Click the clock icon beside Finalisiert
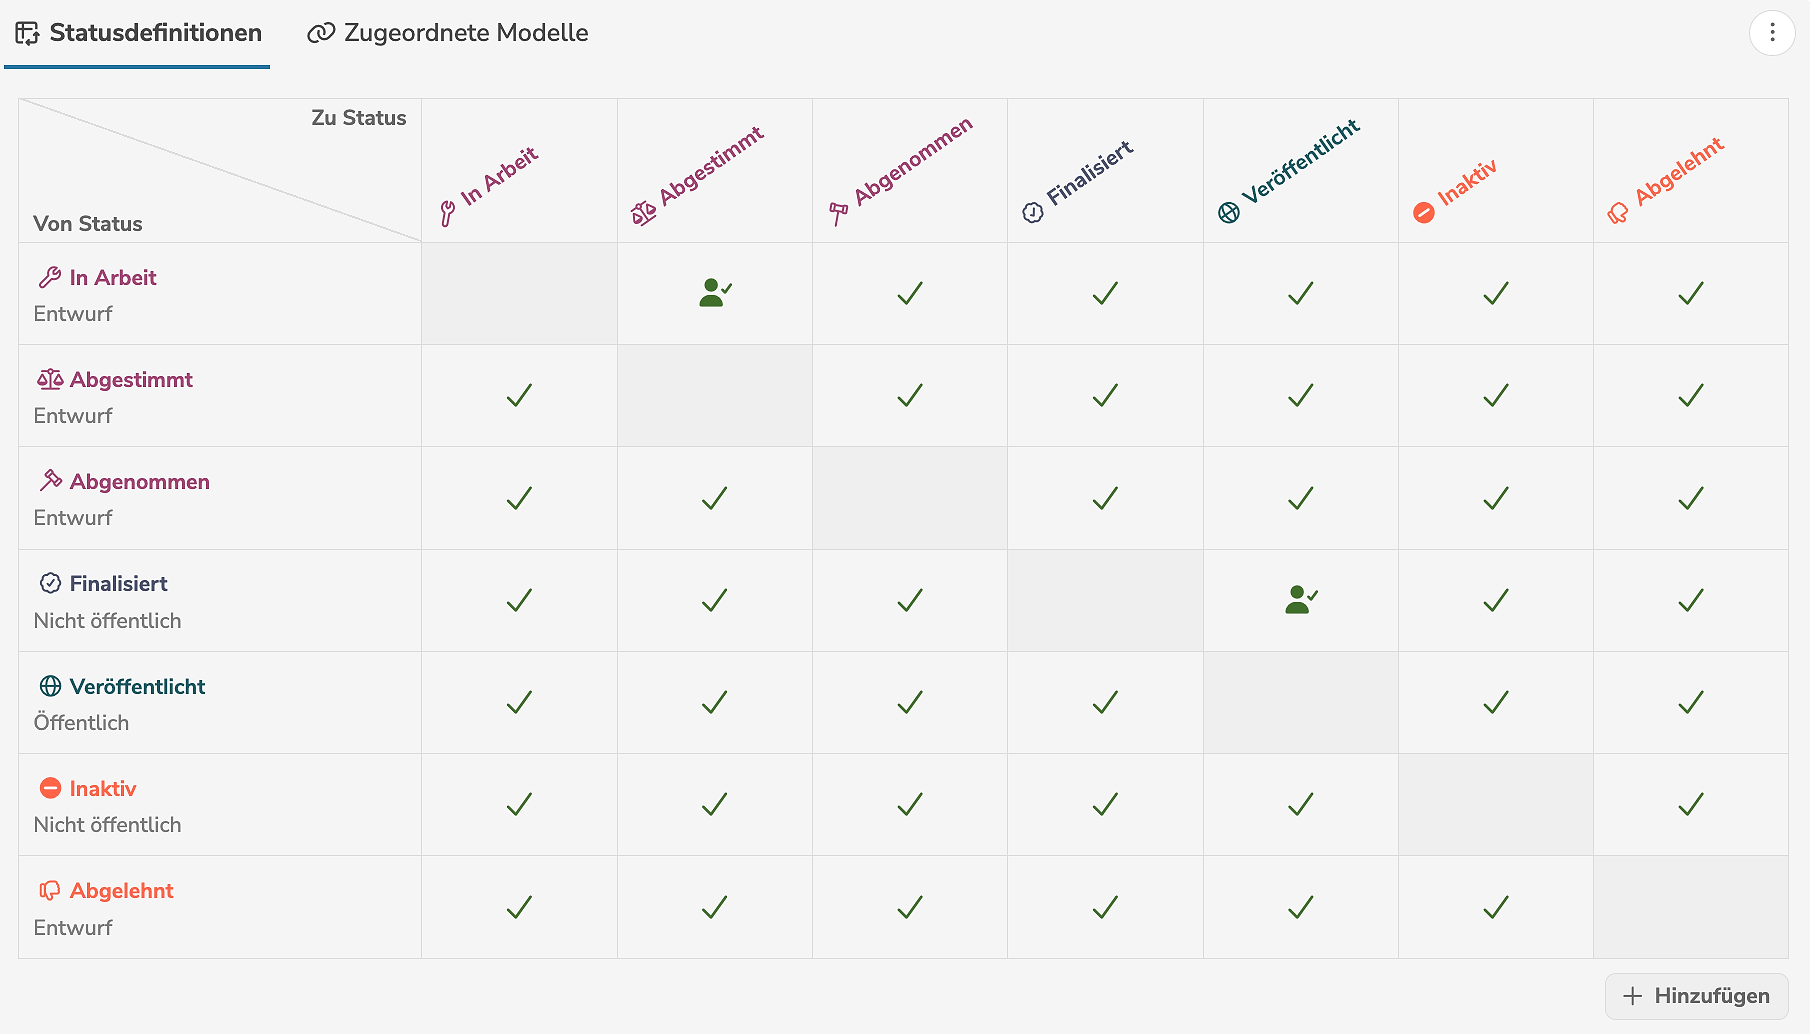The width and height of the screenshot is (1810, 1034). point(48,583)
